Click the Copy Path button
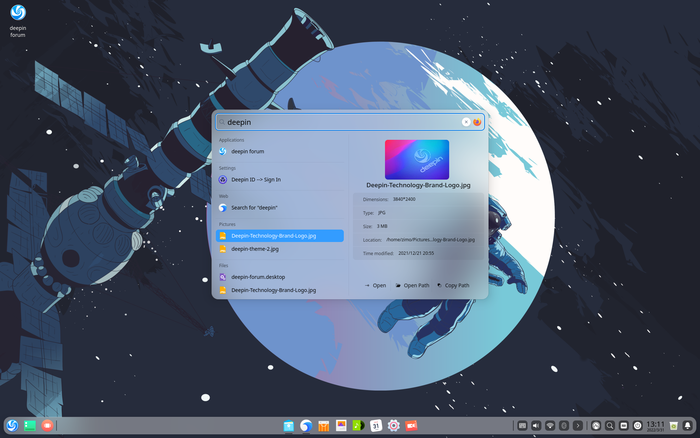This screenshot has height=438, width=700. 453,285
